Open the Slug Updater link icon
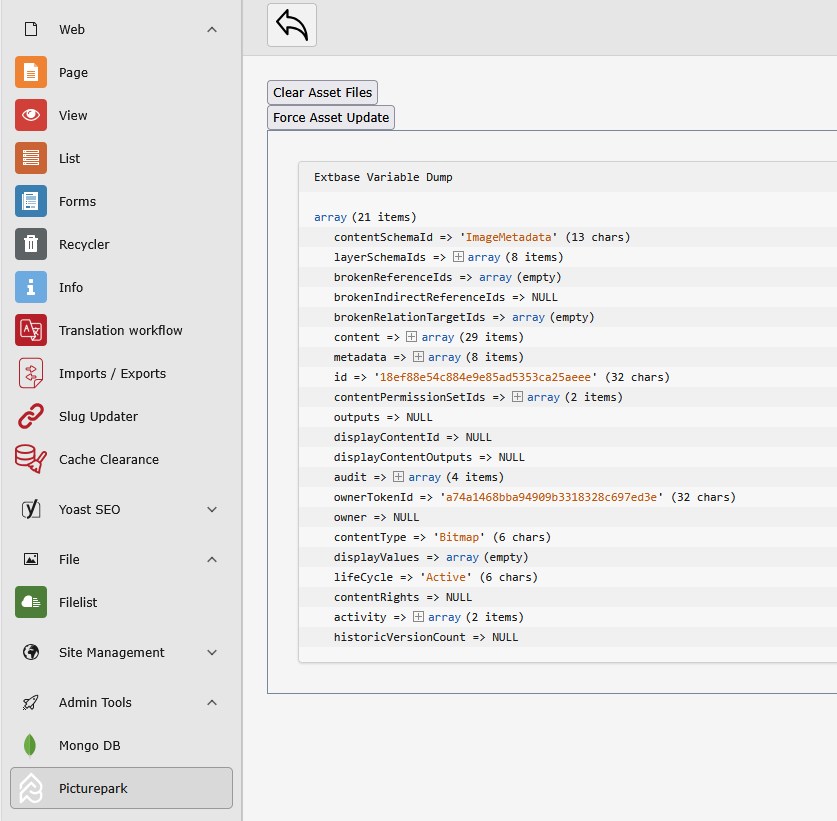Screen dimensions: 837x821 [31, 417]
